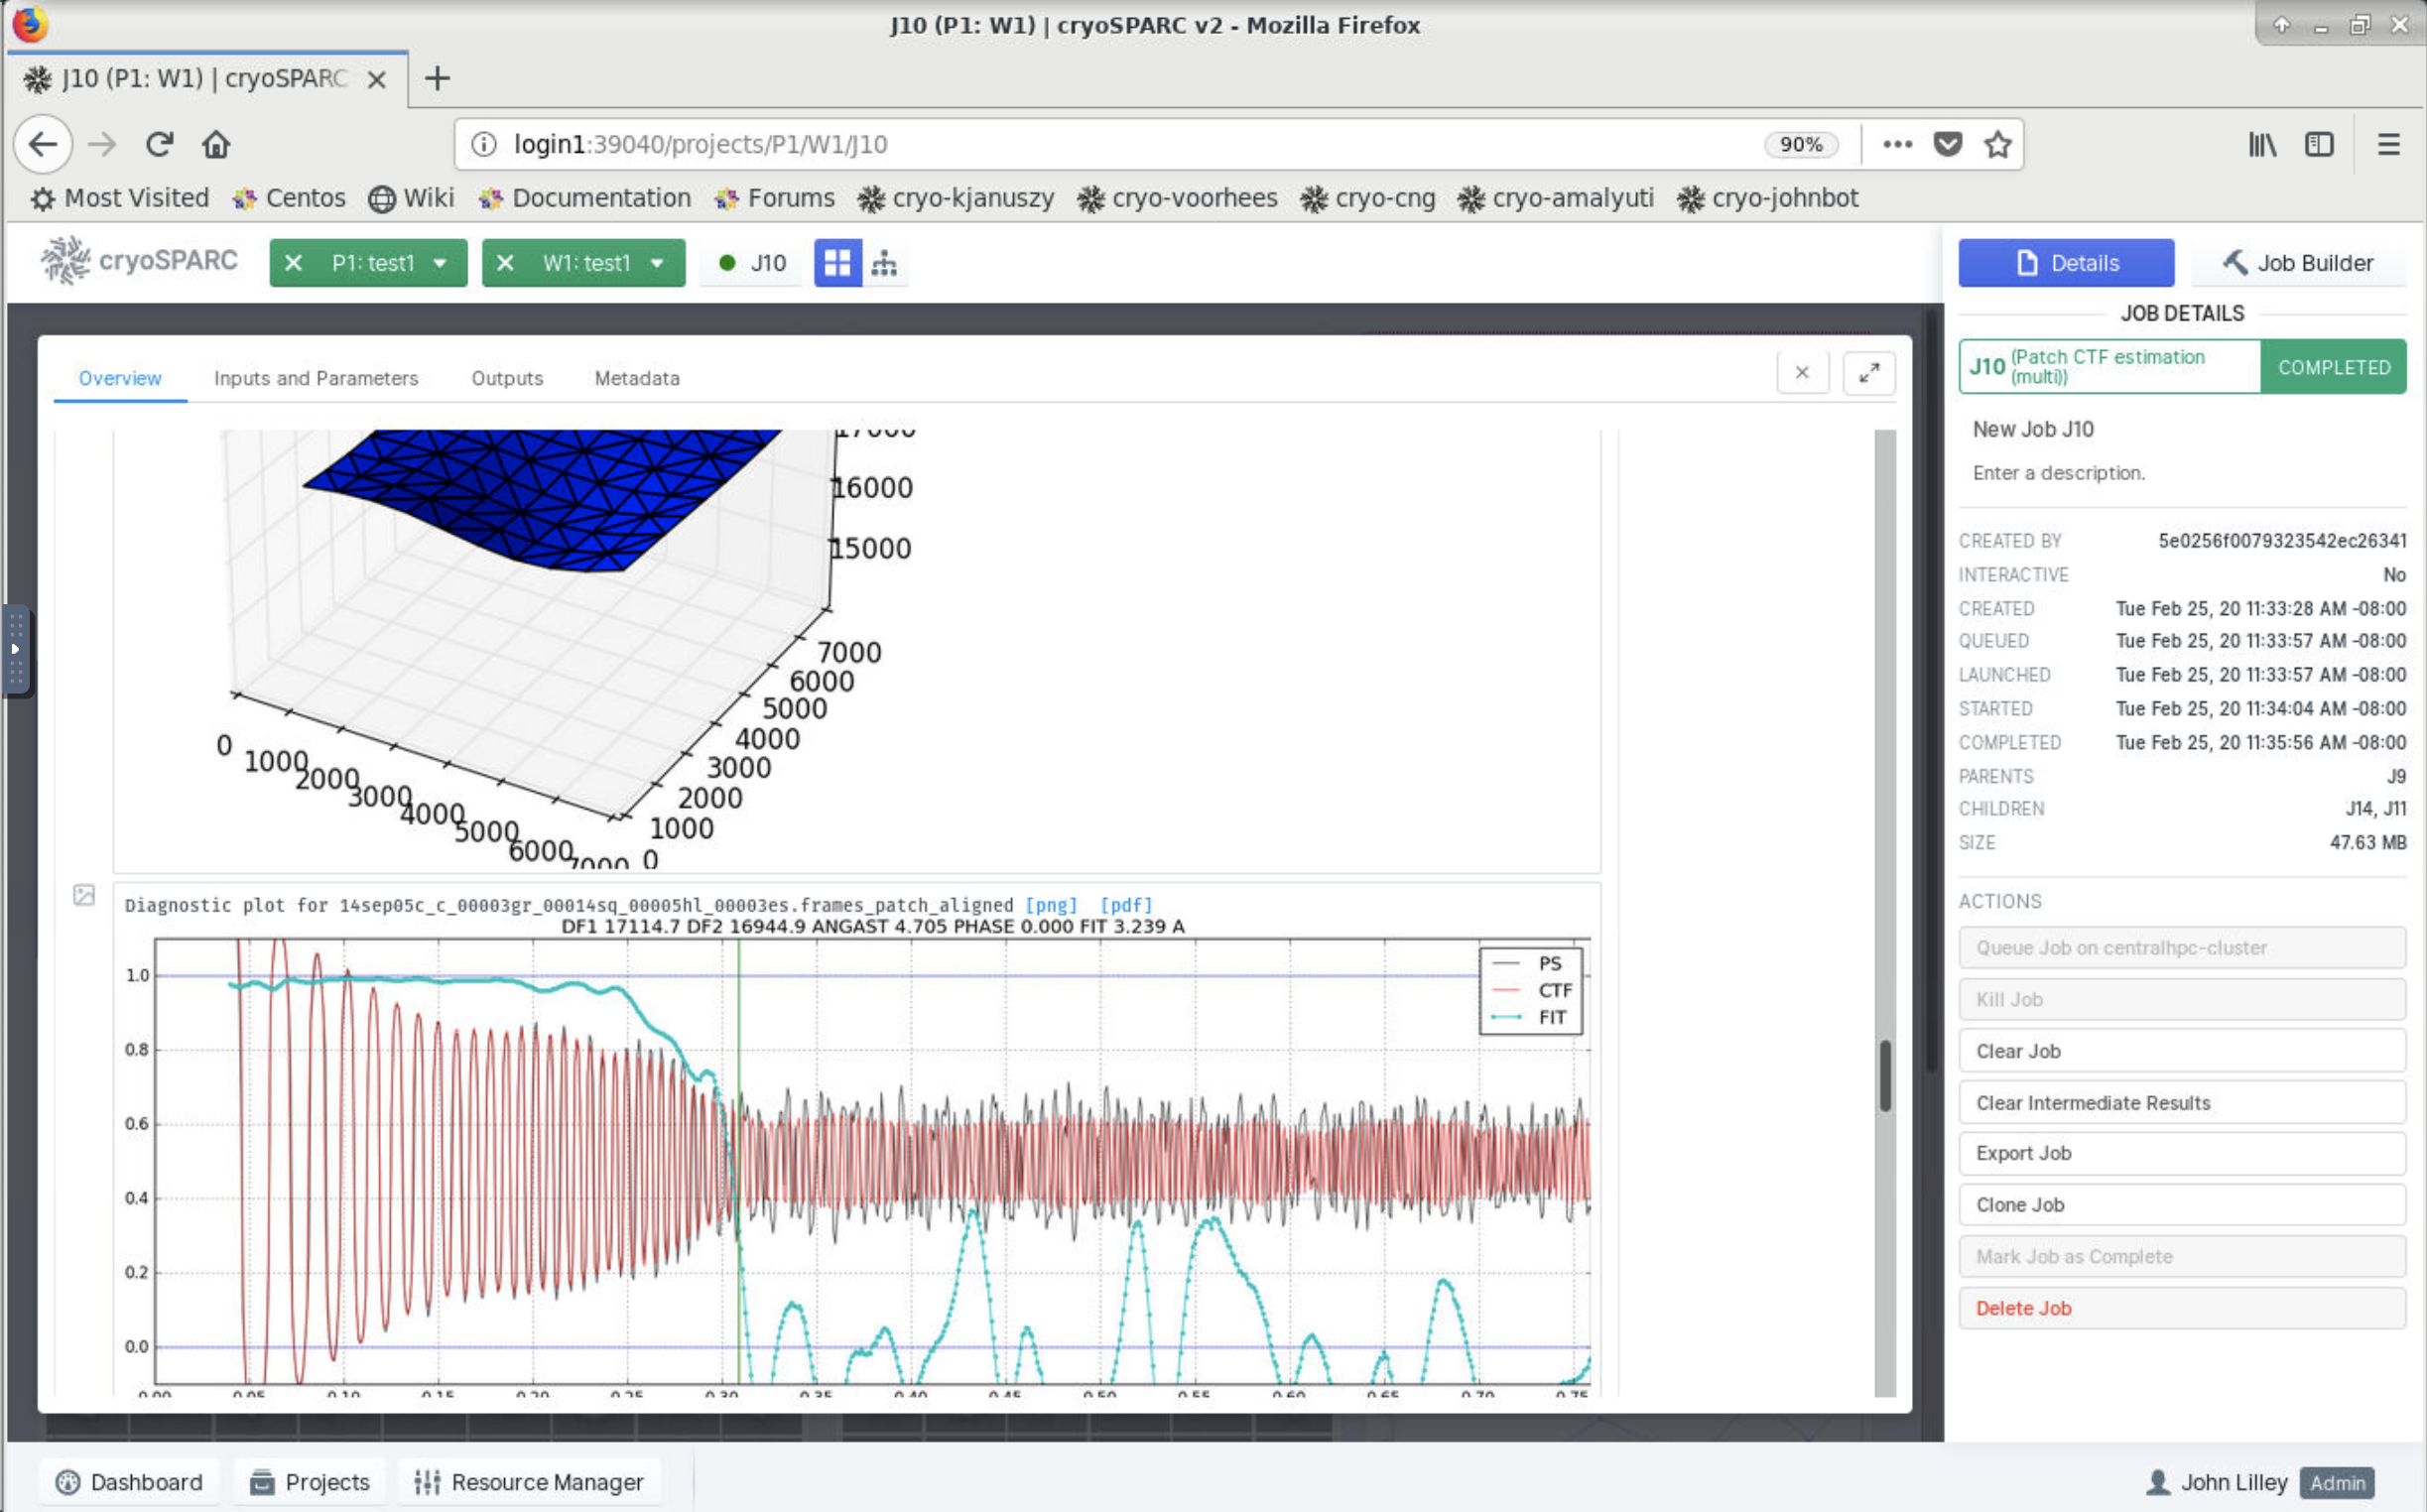The height and width of the screenshot is (1512, 2427).
Task: Select the workspace tree view icon
Action: (884, 262)
